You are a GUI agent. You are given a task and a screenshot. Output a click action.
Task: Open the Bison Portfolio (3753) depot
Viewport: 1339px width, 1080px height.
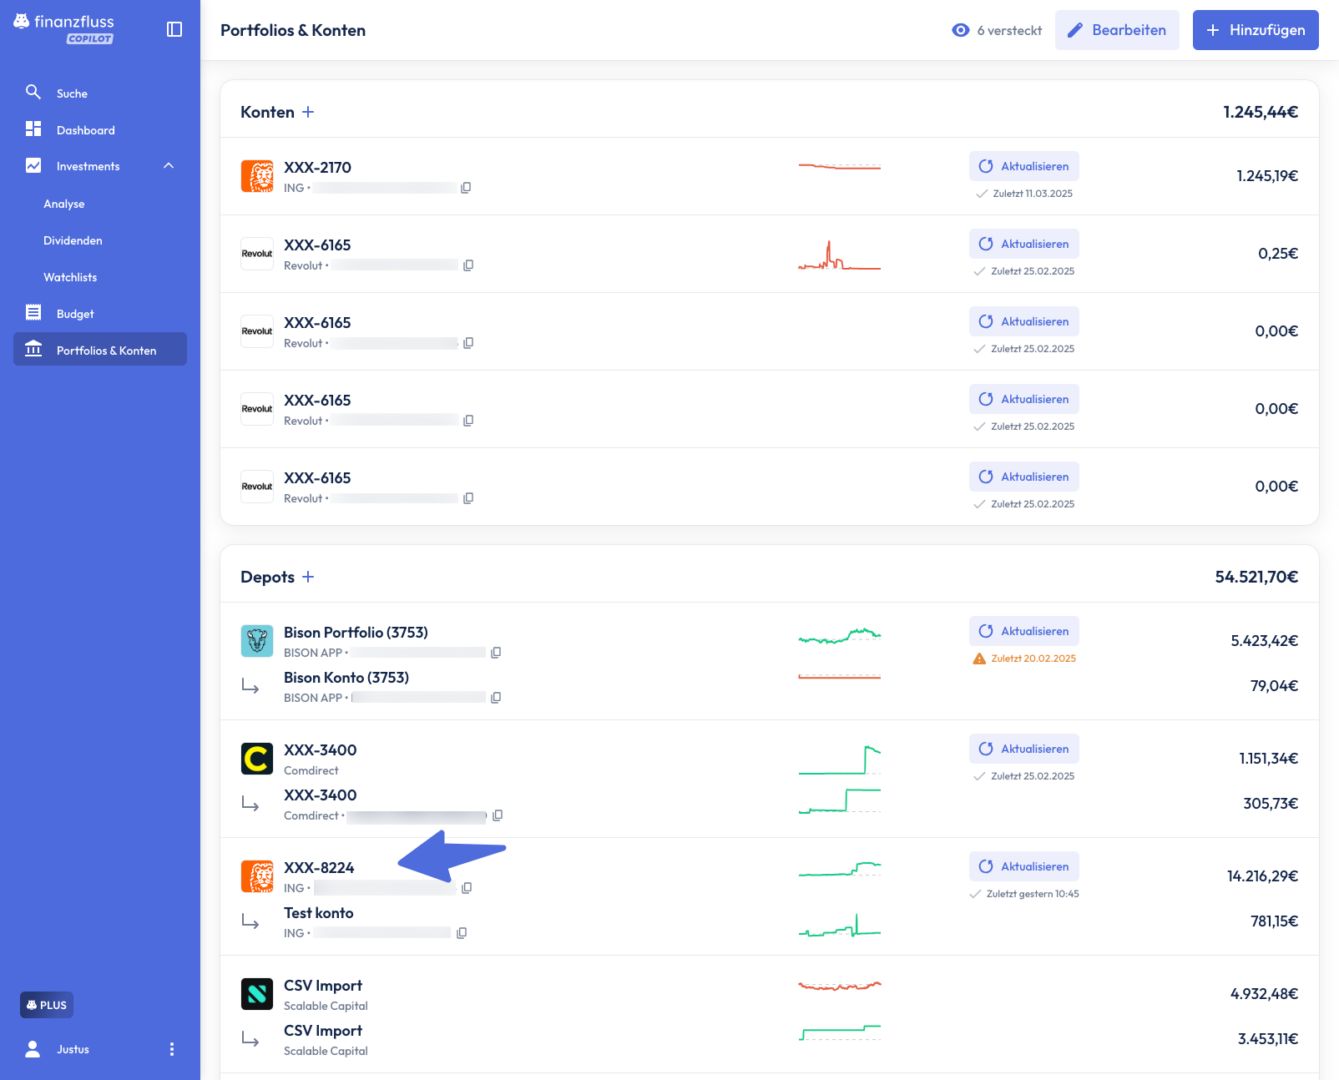coord(356,633)
